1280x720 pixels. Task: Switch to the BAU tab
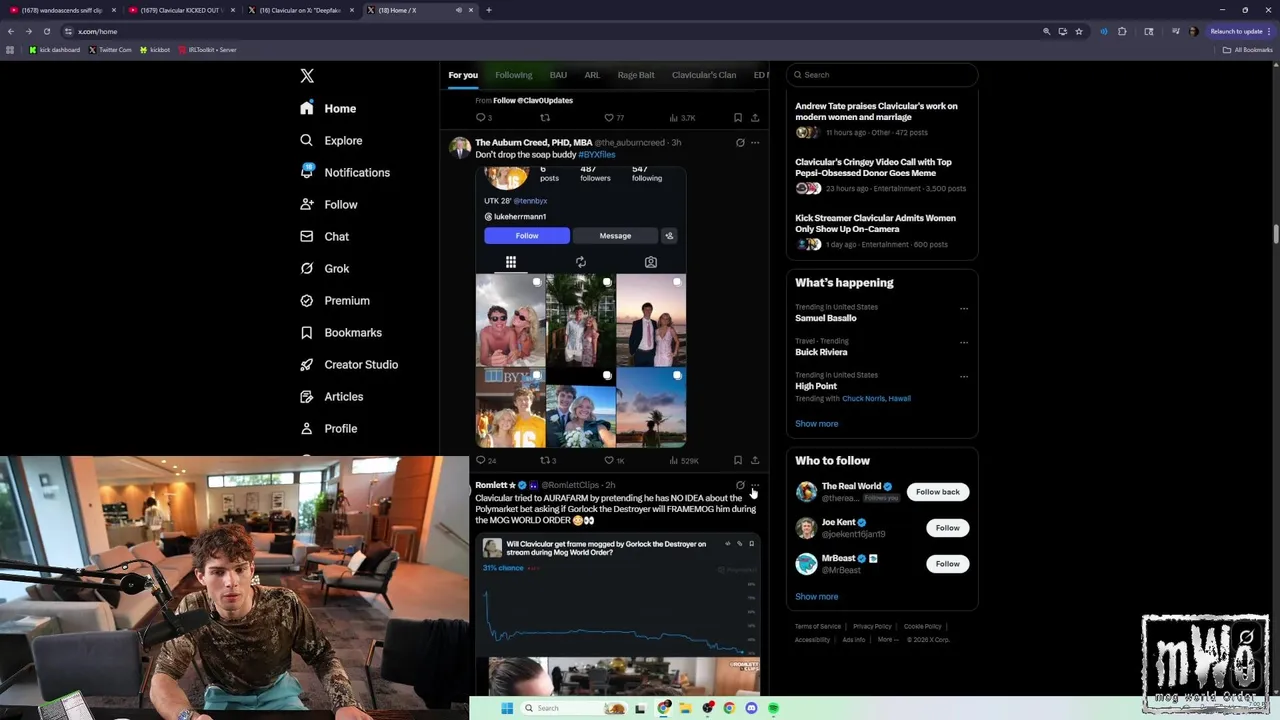tap(558, 75)
